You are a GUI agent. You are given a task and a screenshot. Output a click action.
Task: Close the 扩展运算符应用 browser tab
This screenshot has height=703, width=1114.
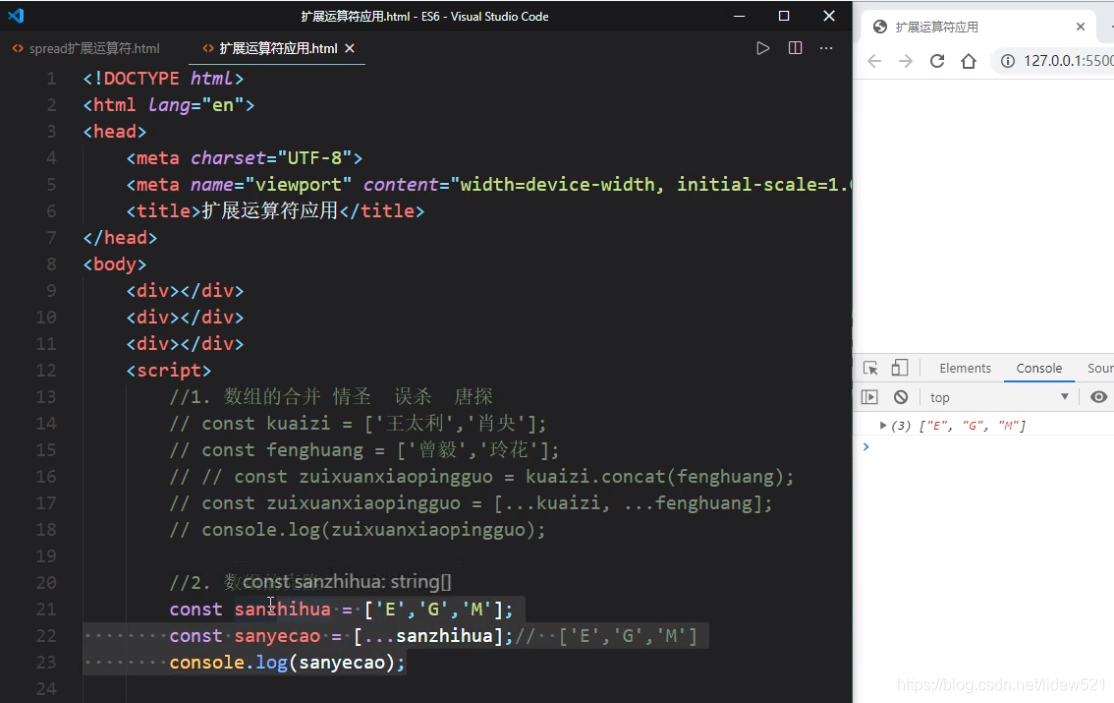[1080, 27]
